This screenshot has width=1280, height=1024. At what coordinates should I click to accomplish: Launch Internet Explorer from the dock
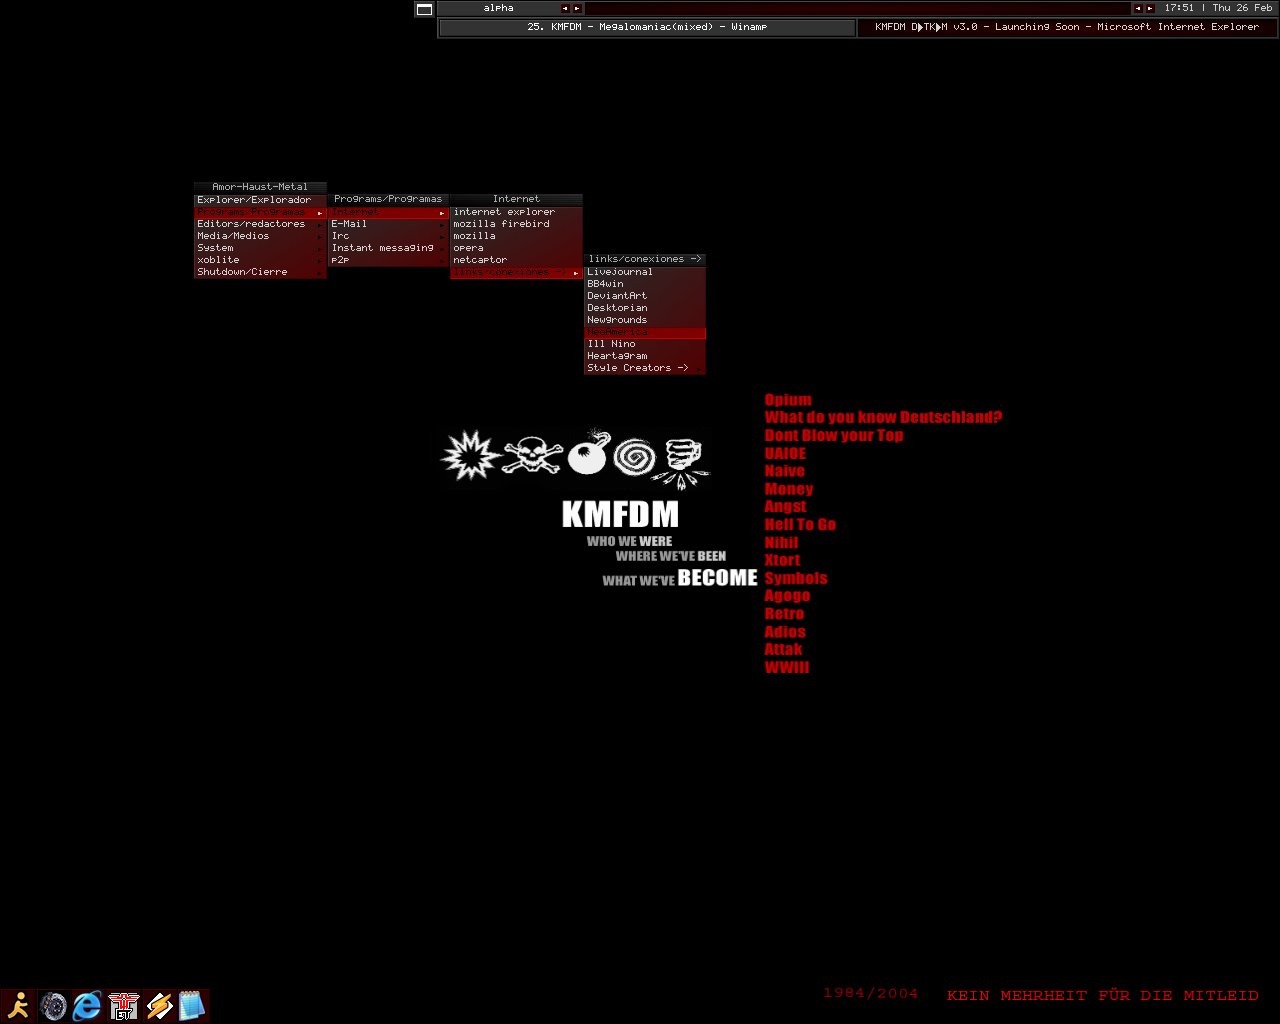point(87,1005)
